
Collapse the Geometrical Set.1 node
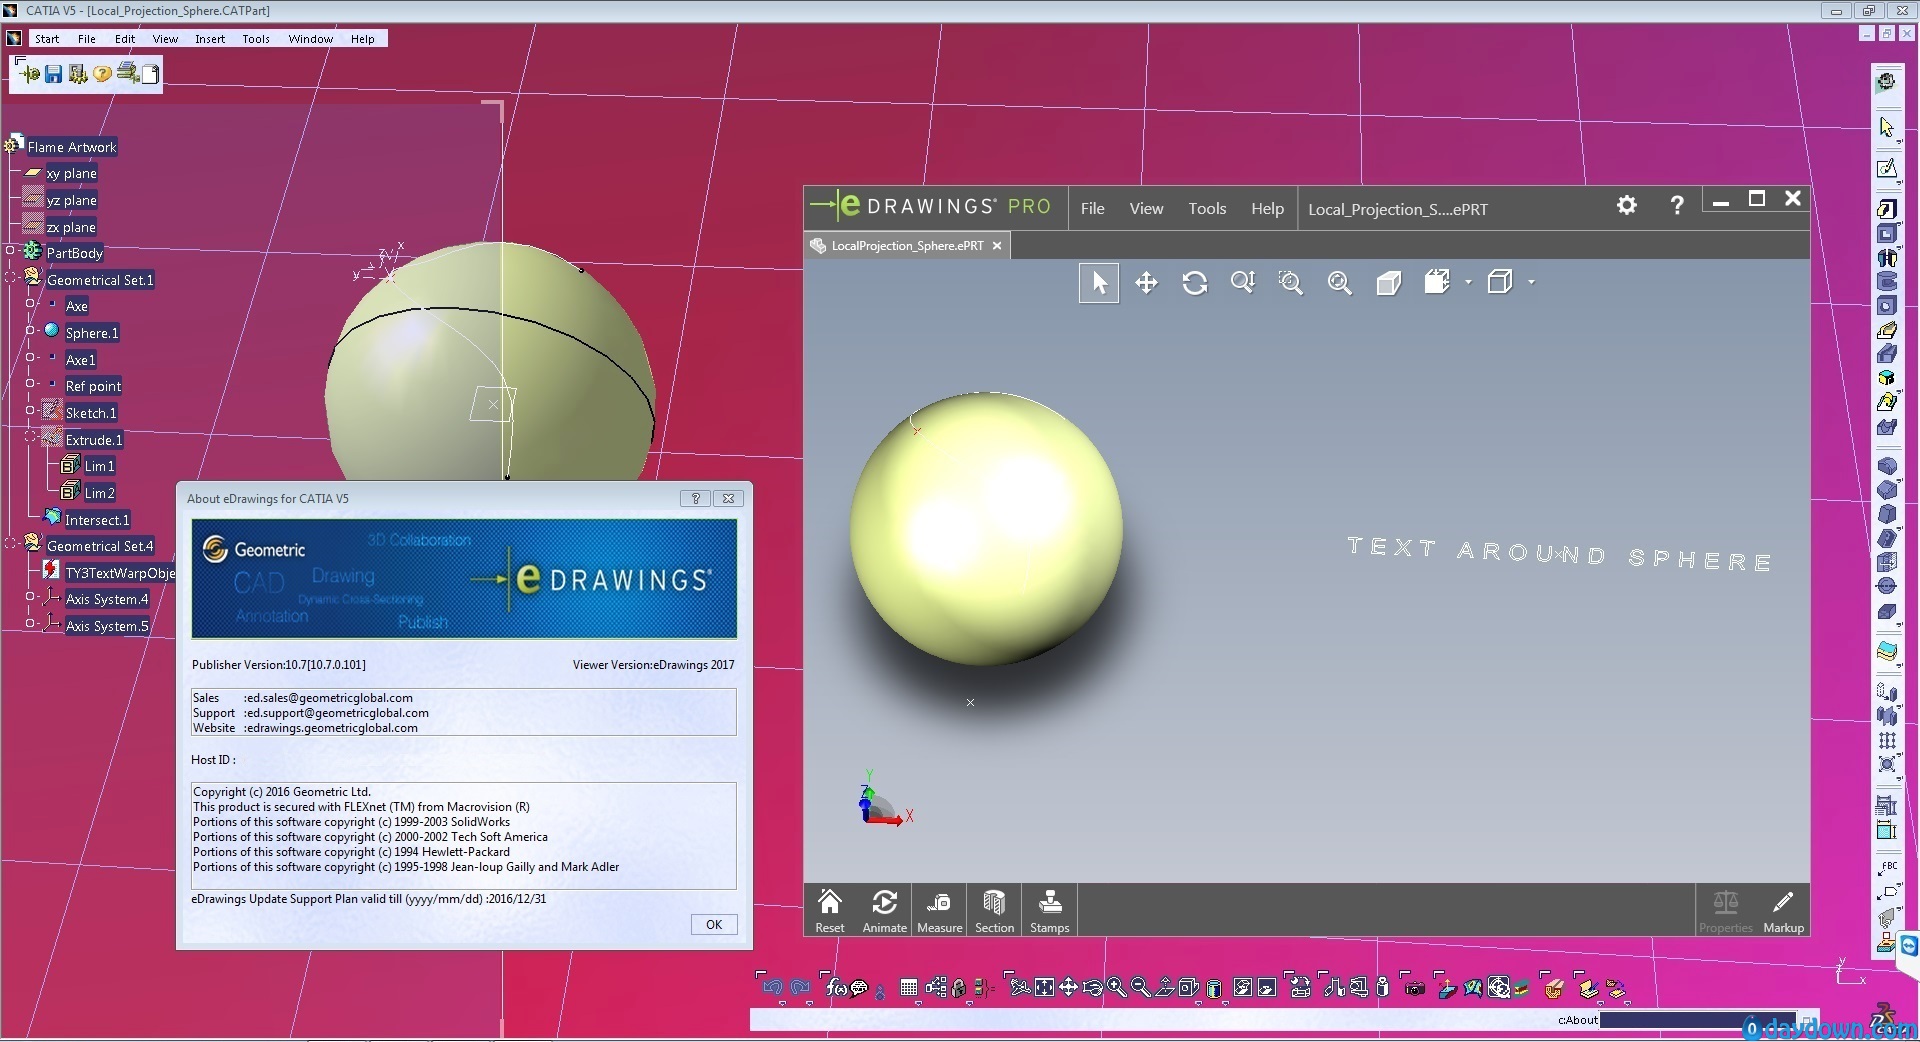11,277
